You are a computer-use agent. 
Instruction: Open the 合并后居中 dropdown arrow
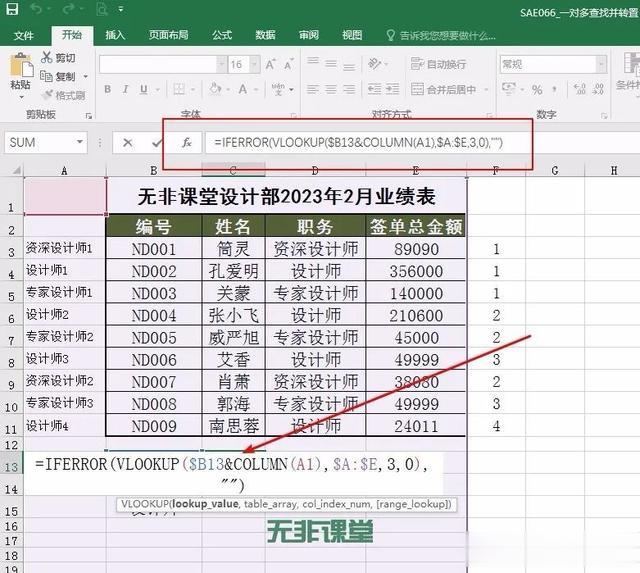coord(486,89)
